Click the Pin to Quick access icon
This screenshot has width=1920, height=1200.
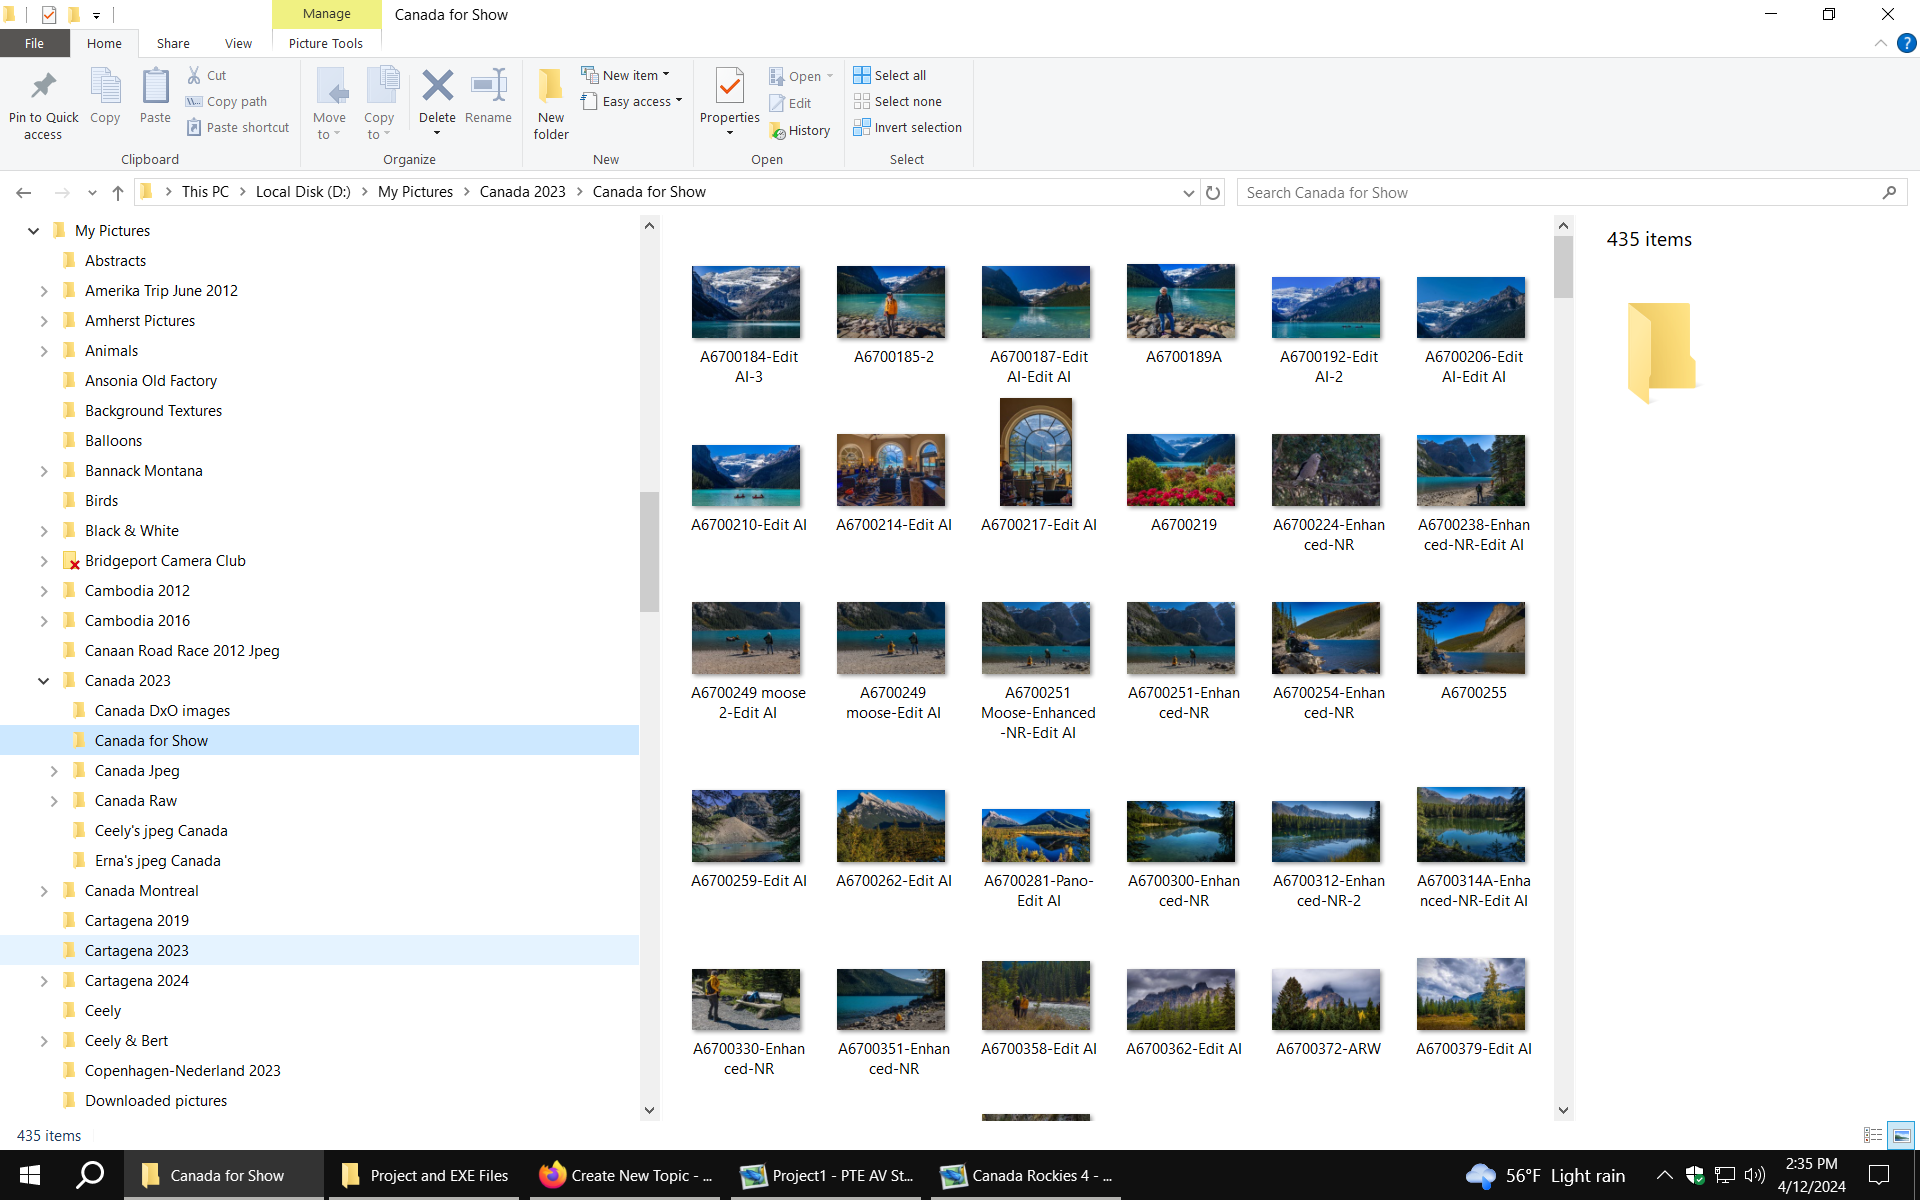coord(43,87)
